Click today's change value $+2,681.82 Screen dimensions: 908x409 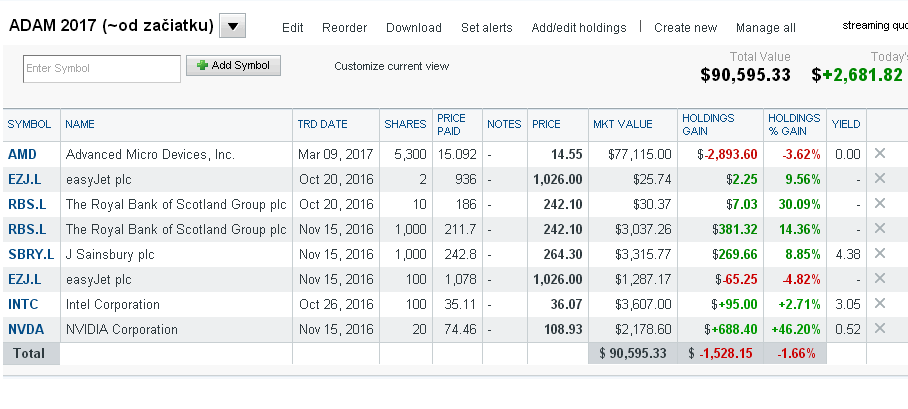tap(856, 75)
